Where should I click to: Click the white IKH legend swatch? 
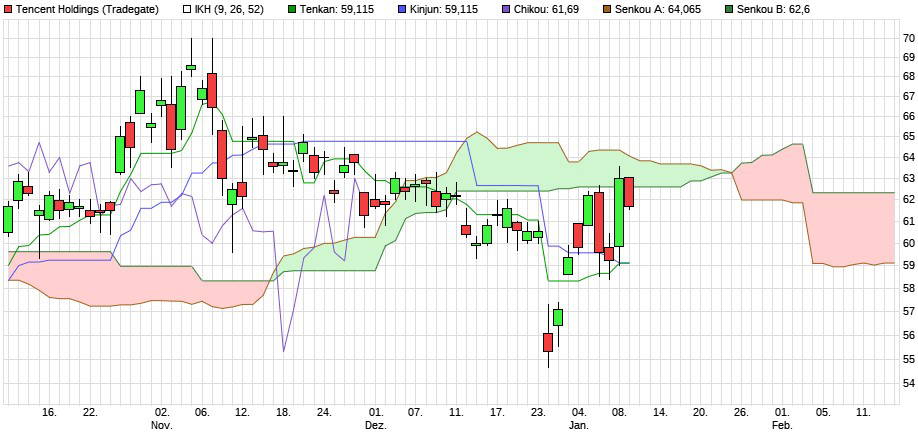pyautogui.click(x=187, y=9)
